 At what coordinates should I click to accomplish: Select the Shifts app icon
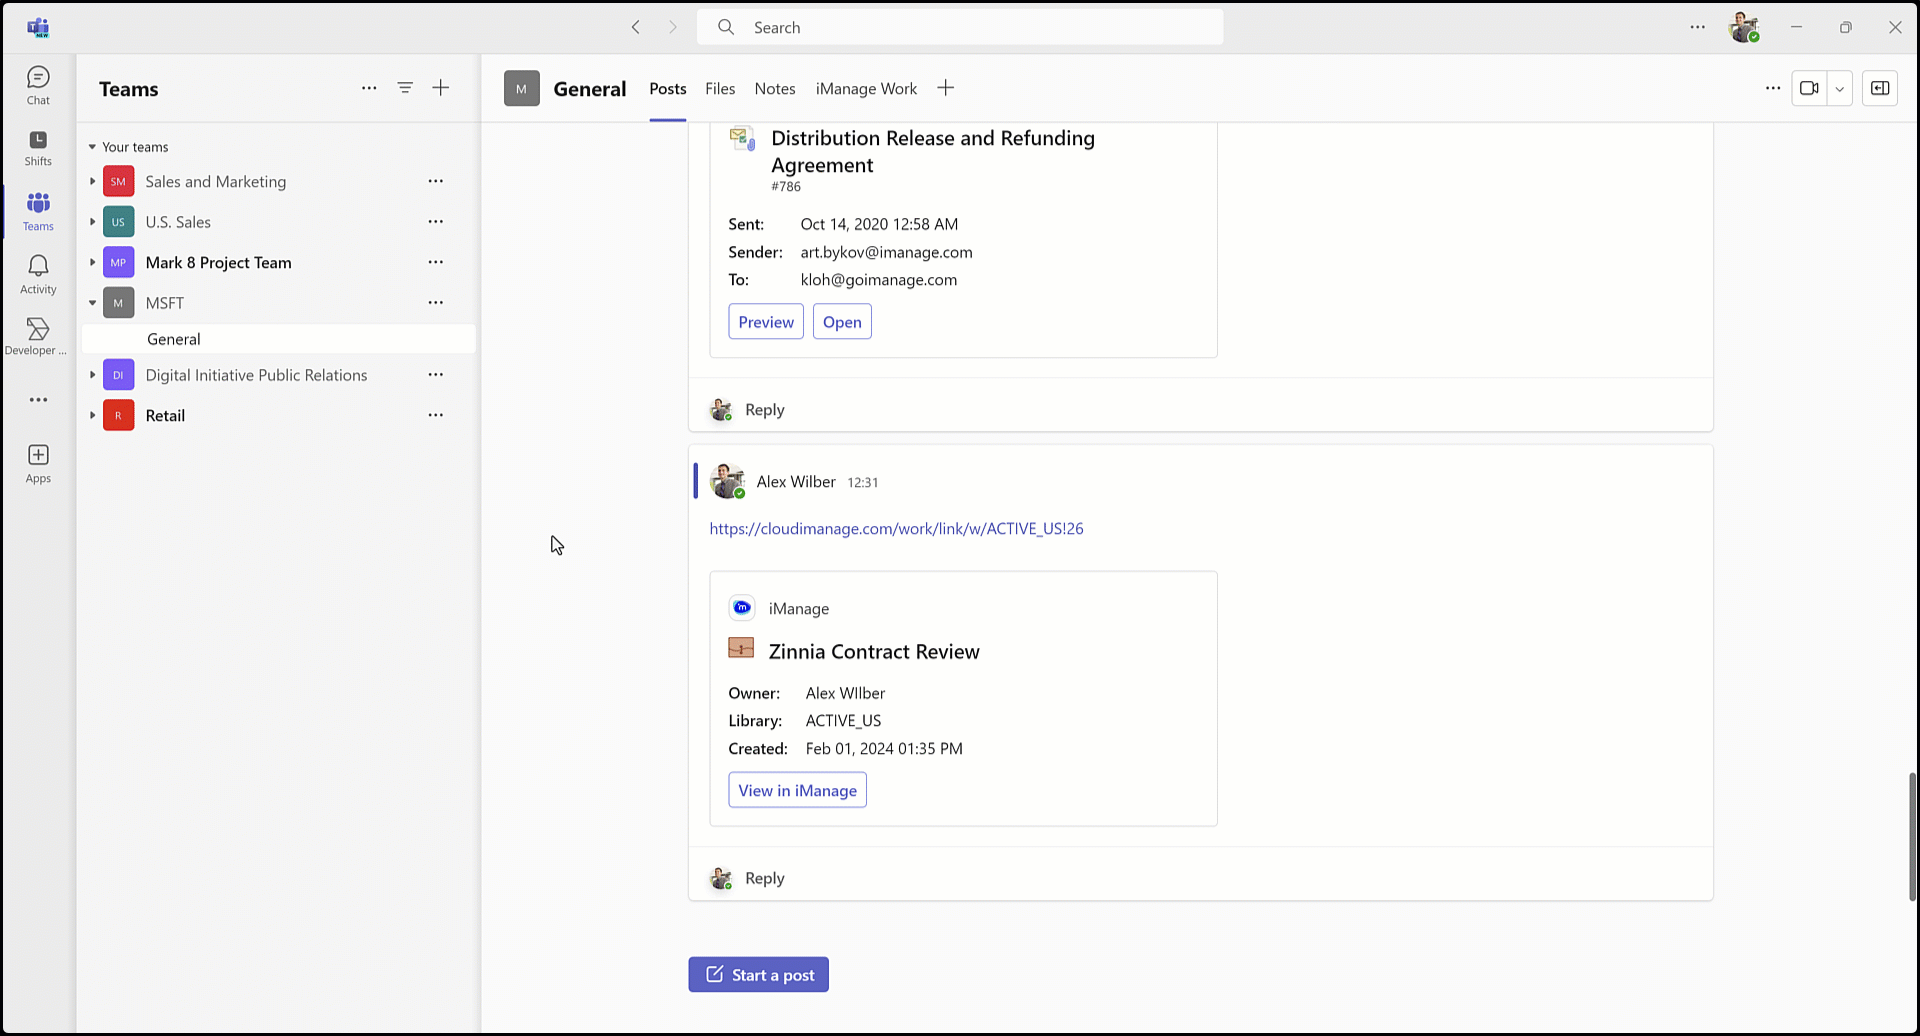(37, 148)
